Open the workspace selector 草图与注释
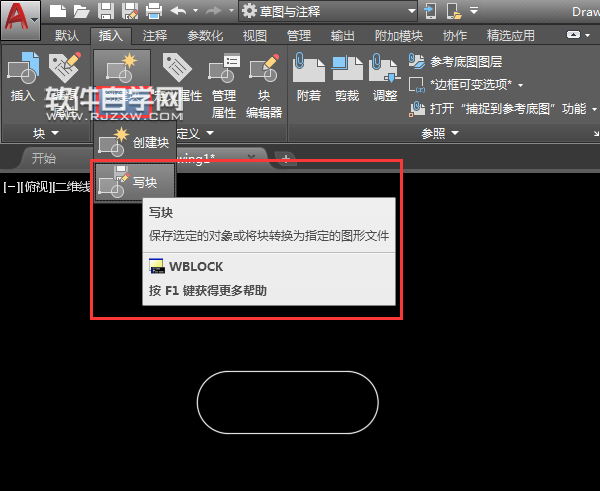The width and height of the screenshot is (600, 491). (x=328, y=11)
